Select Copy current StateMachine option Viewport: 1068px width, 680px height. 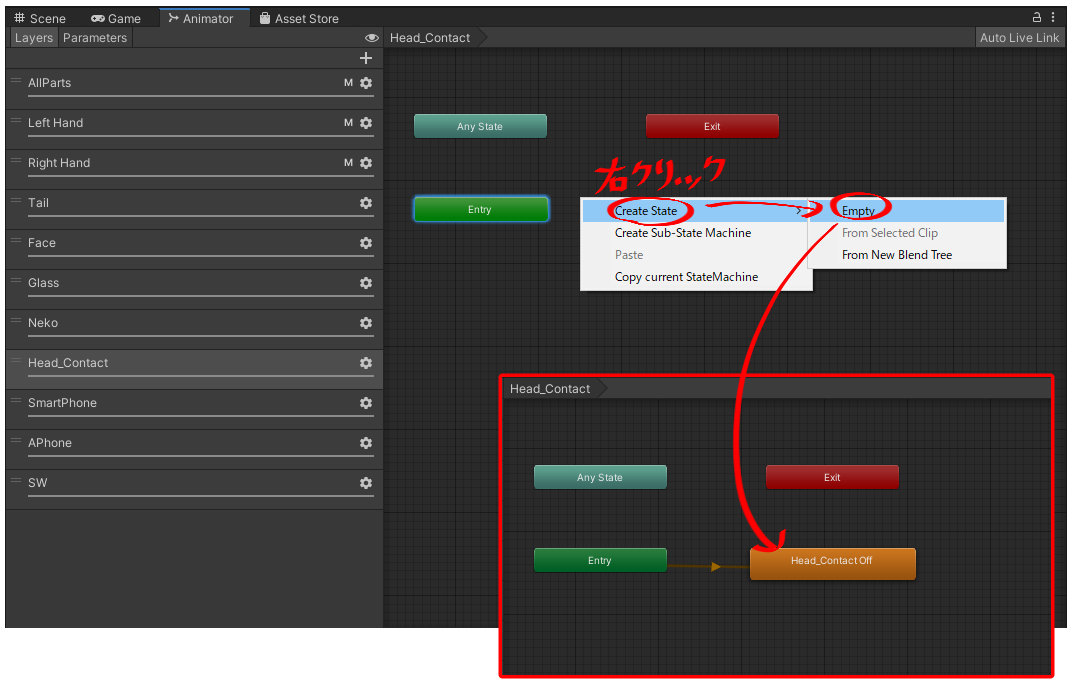pos(686,277)
